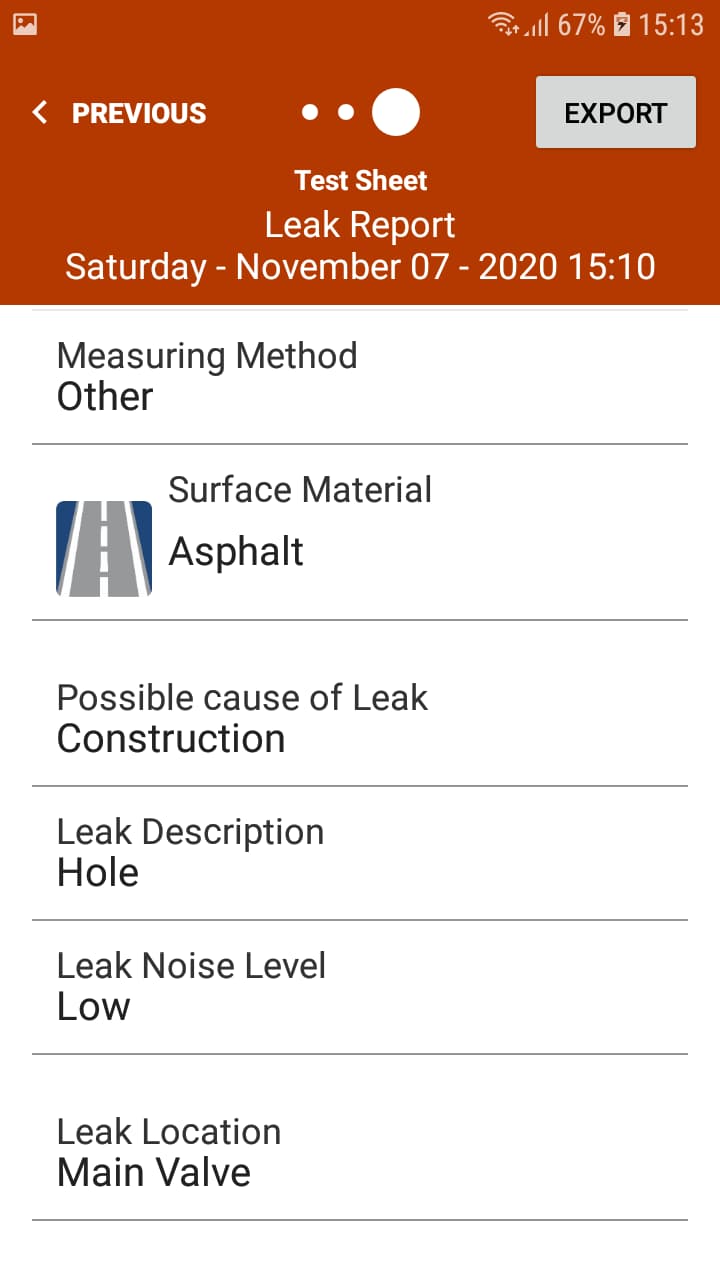Click the back chevron arrow icon
The height and width of the screenshot is (1280, 720).
[x=40, y=112]
